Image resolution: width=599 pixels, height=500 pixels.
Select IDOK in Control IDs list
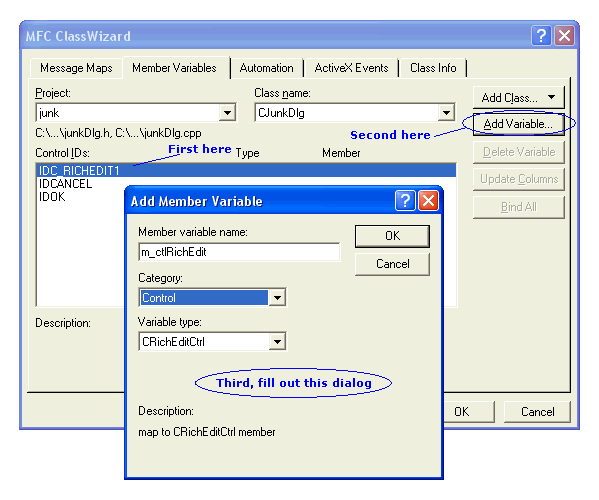52,197
